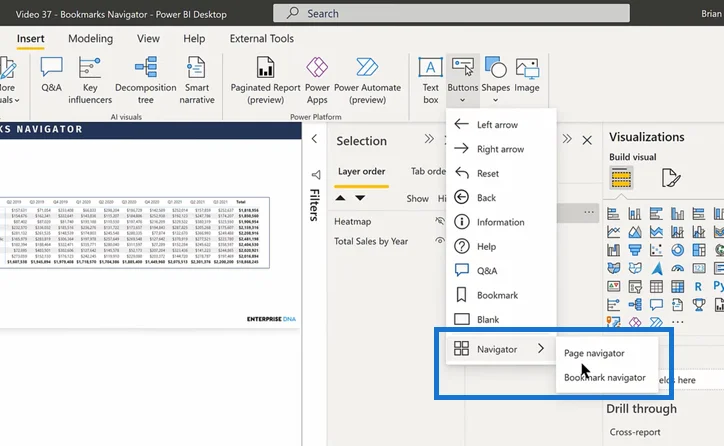
Task: Select Layer order tab
Action: [362, 171]
